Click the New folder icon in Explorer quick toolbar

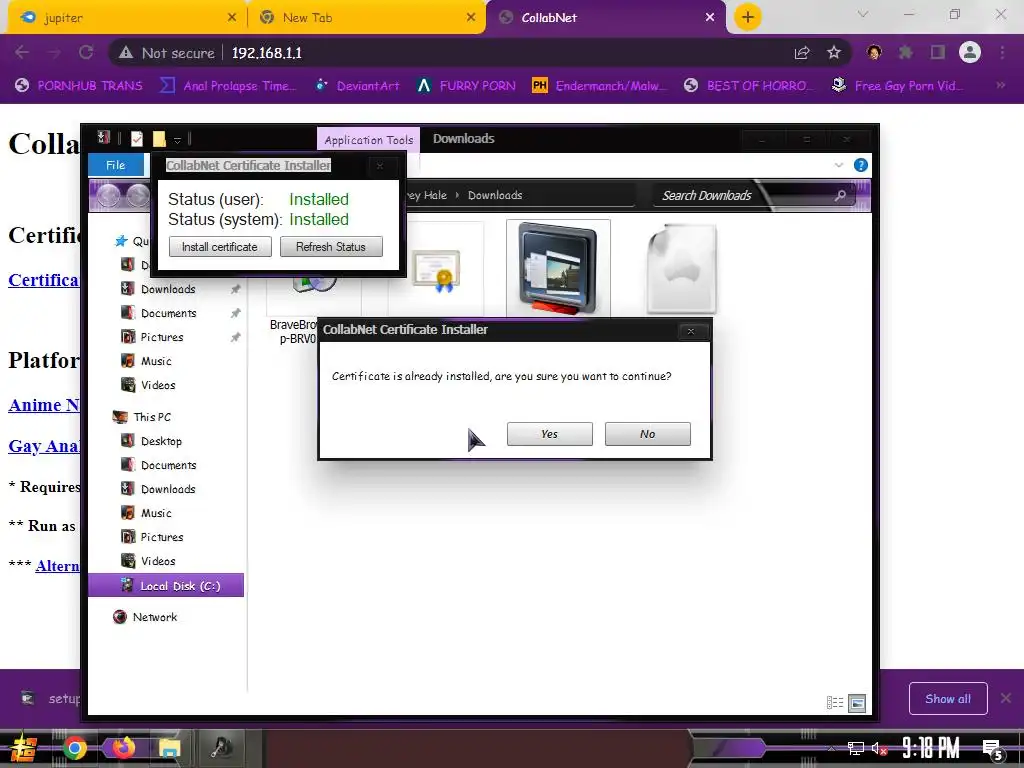tap(159, 138)
